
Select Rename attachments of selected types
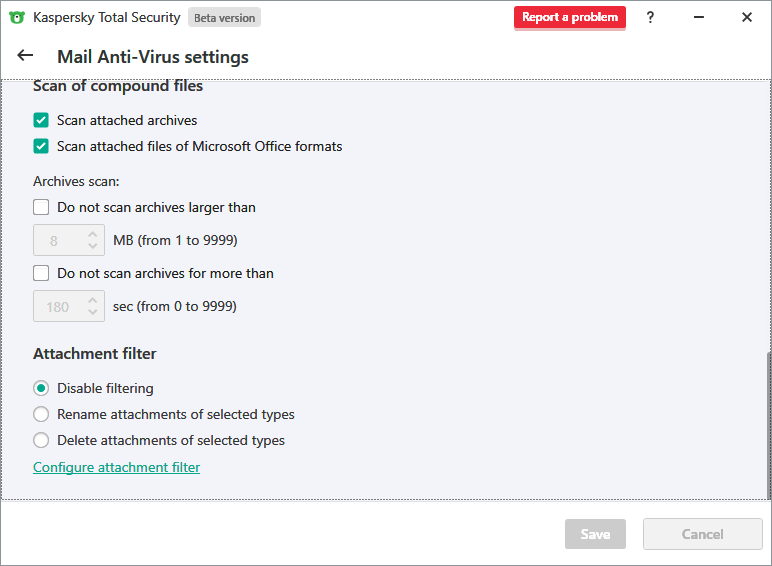[x=41, y=414]
